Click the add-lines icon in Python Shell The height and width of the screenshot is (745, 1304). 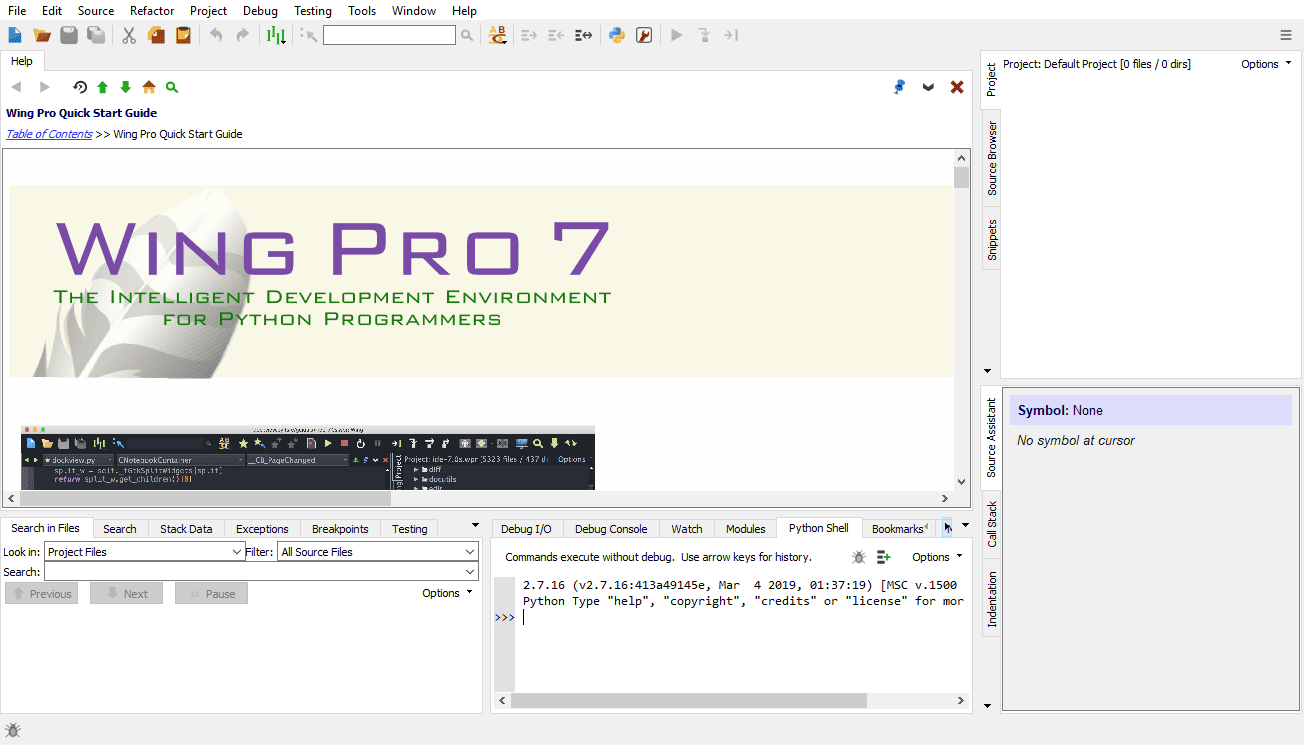click(884, 557)
